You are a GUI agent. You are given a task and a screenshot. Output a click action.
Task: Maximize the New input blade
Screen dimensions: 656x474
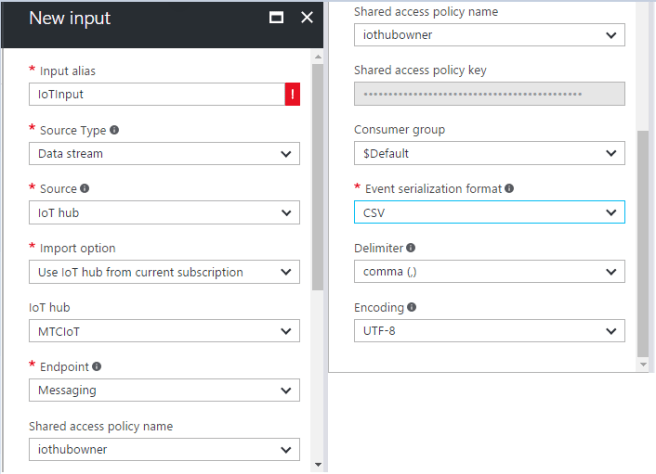(x=276, y=18)
